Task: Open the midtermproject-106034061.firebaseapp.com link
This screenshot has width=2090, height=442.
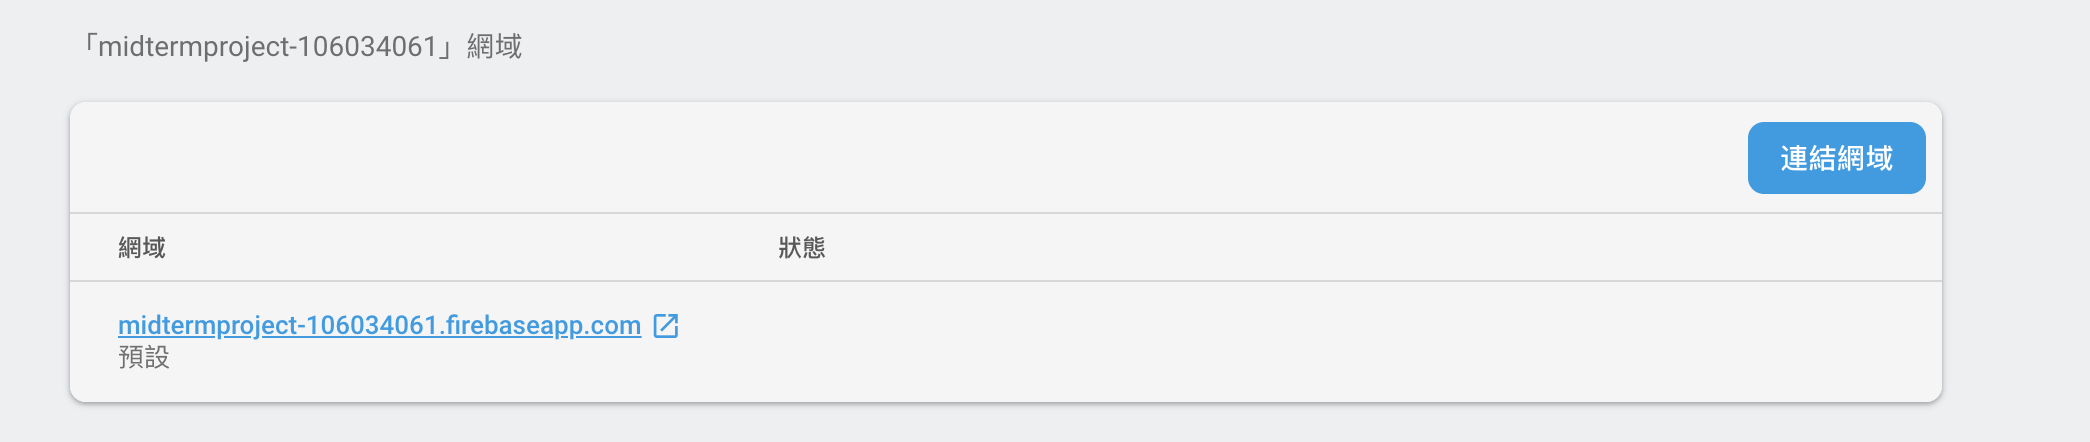Action: click(x=379, y=326)
